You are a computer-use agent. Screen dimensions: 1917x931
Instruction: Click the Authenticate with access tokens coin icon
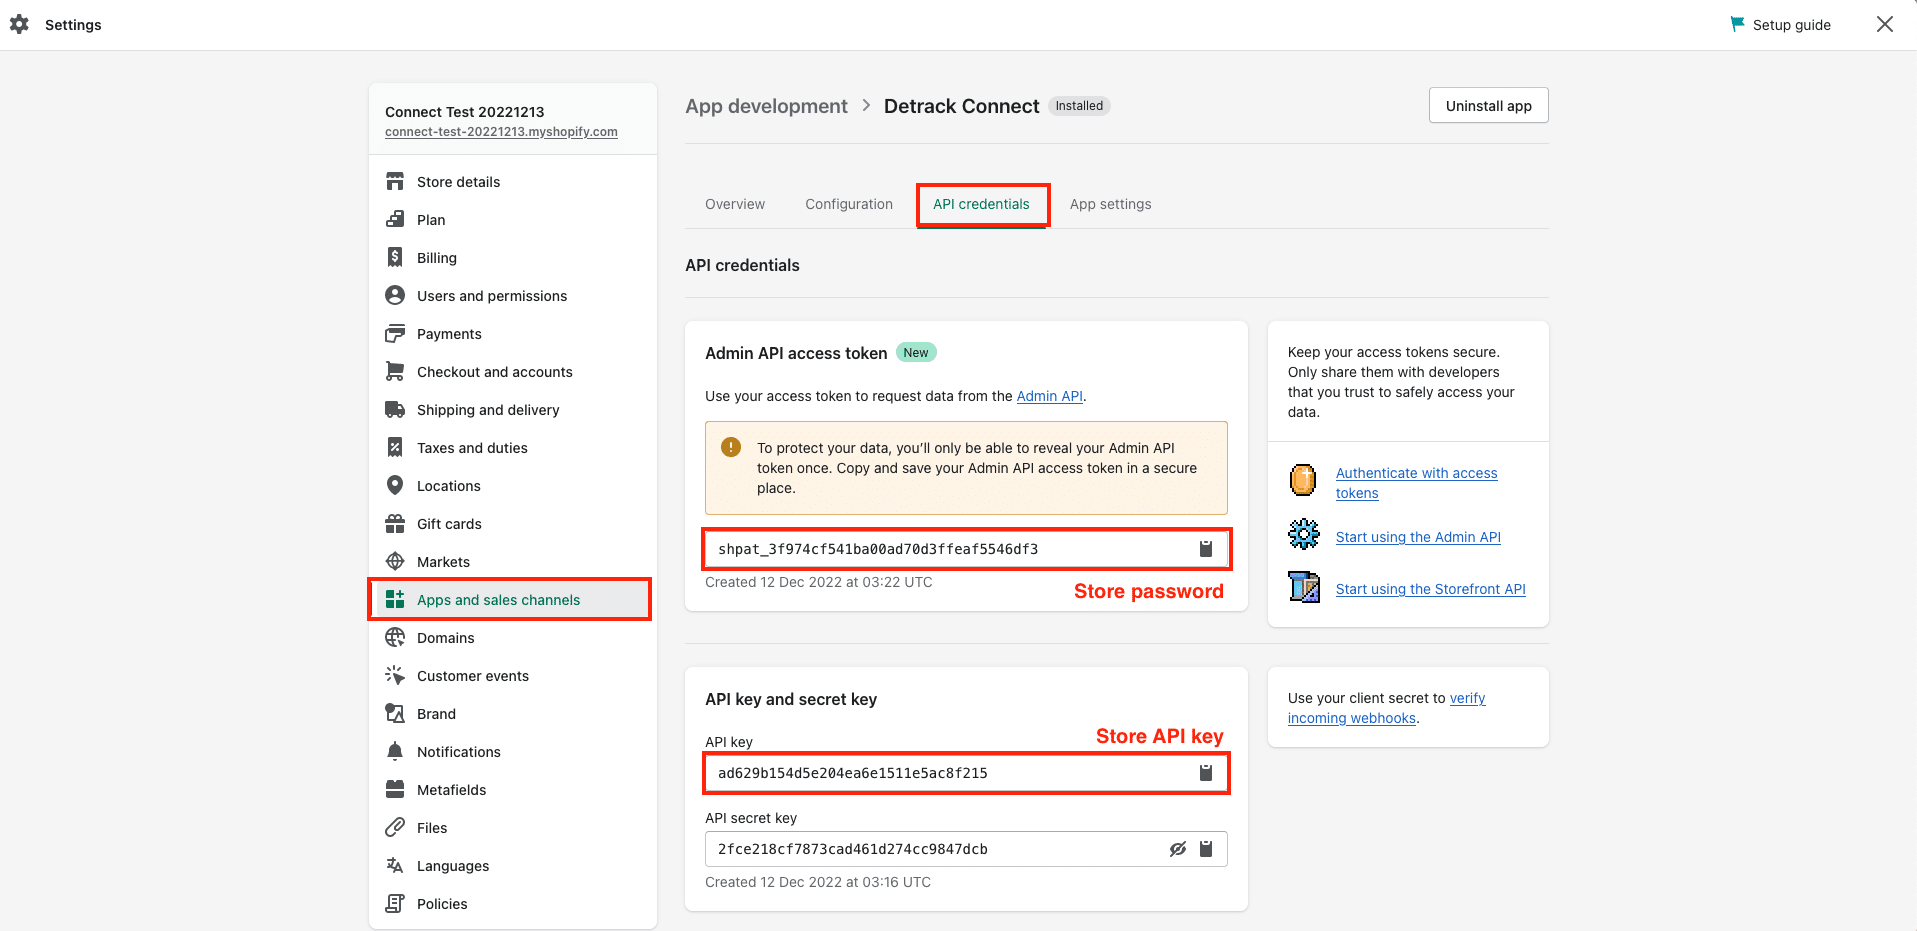1303,480
